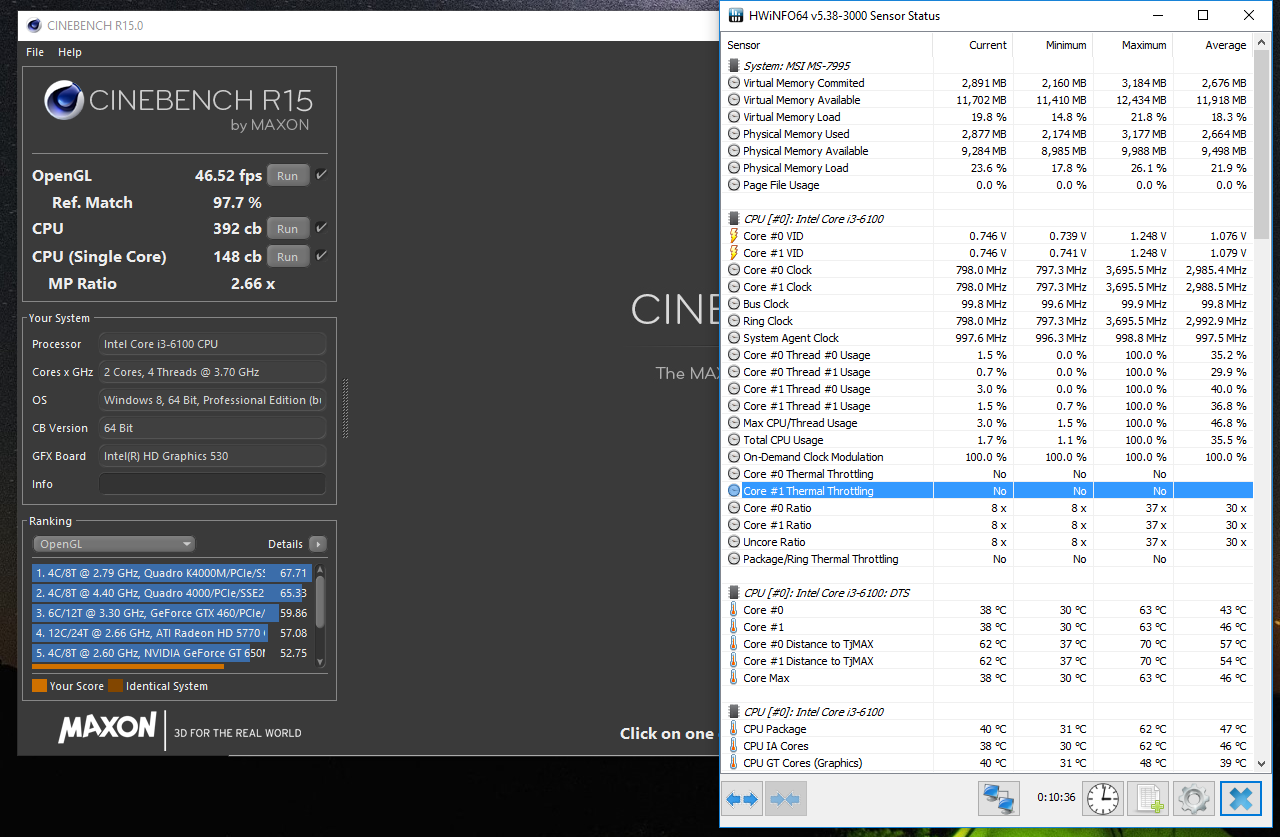
Task: Click CPU [#0] Intel Core i3-6100 DTS chip icon
Action: 734,593
